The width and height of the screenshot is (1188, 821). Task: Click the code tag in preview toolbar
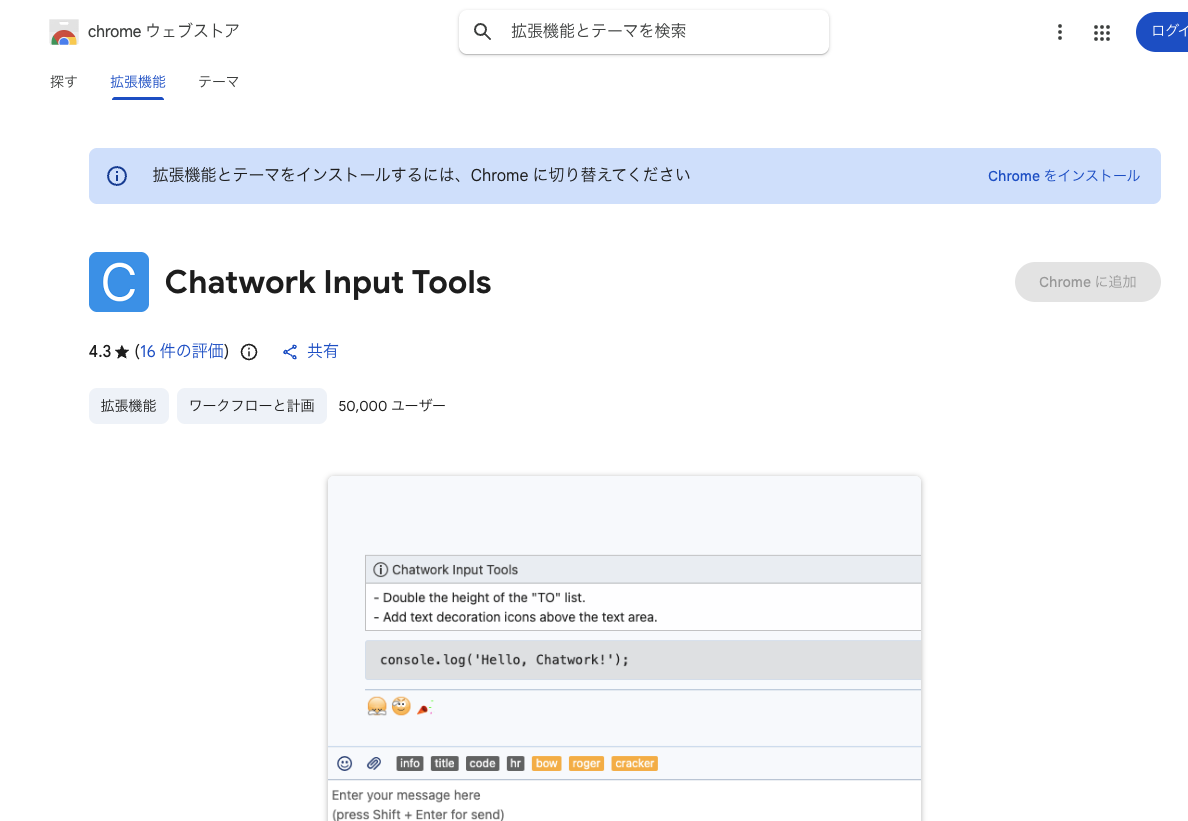[483, 763]
